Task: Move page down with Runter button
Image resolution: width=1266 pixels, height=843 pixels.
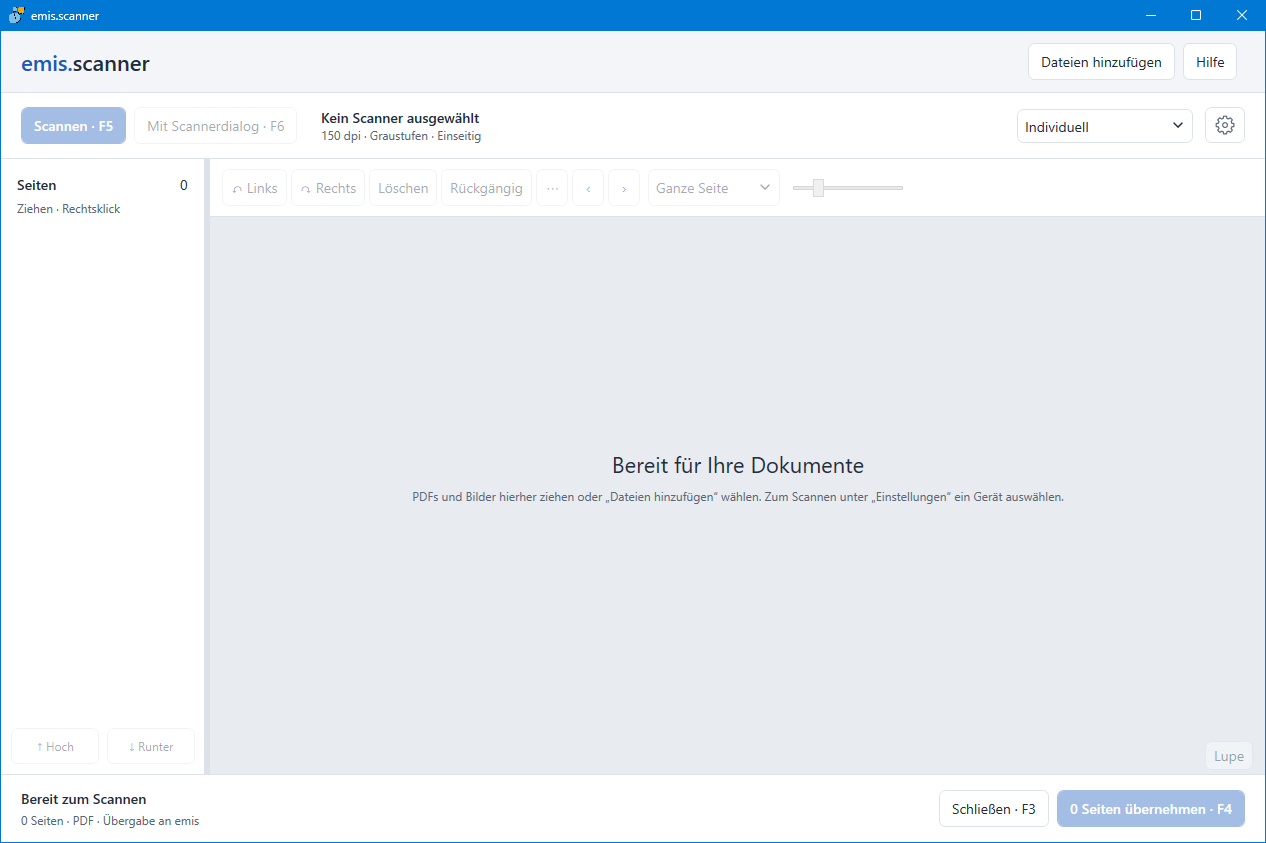Action: (x=151, y=746)
